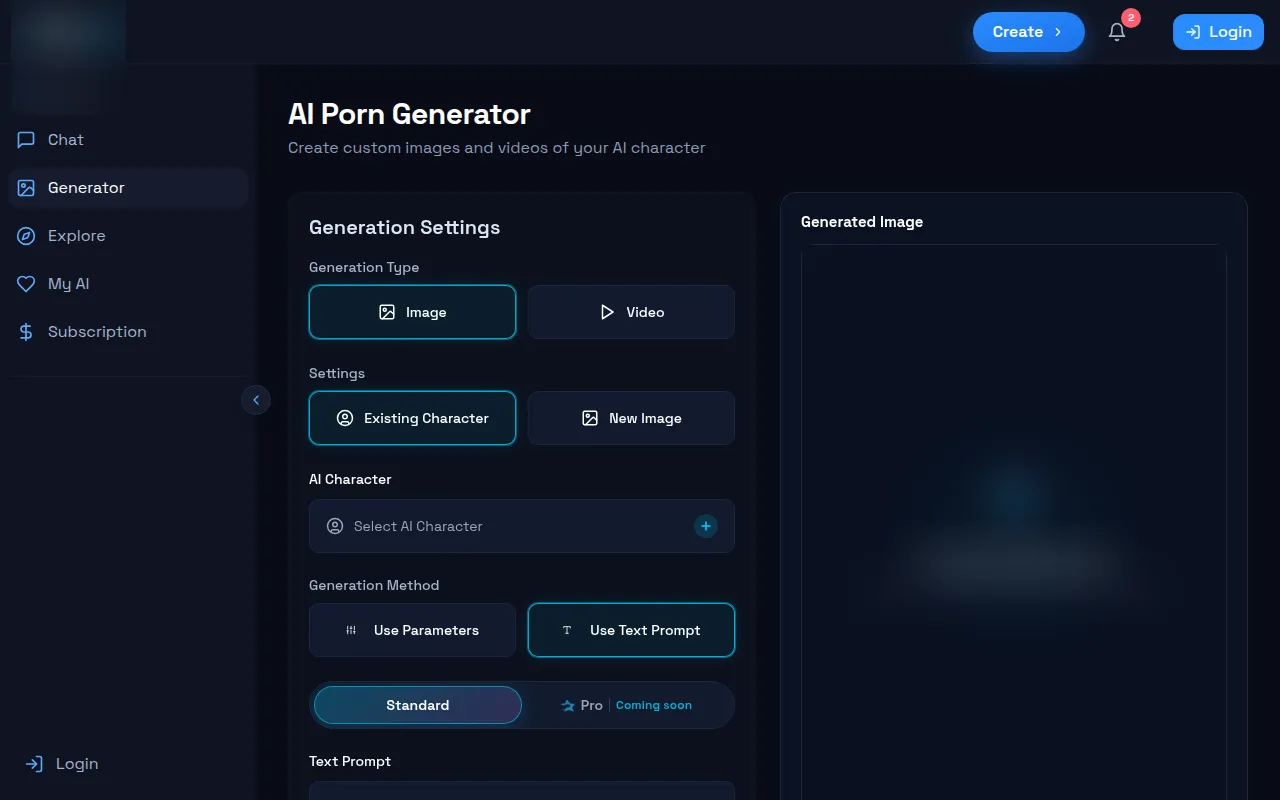Click the Generator image icon in sidebar

tap(26, 188)
